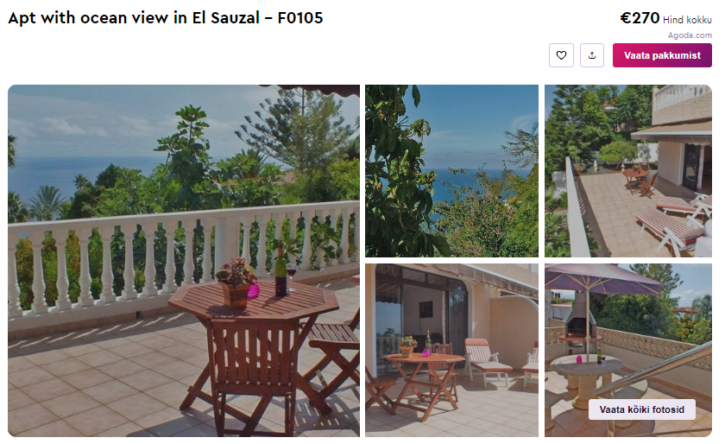Image resolution: width=725 pixels, height=444 pixels.
Task: Open the large balcony table photo
Action: tap(184, 260)
